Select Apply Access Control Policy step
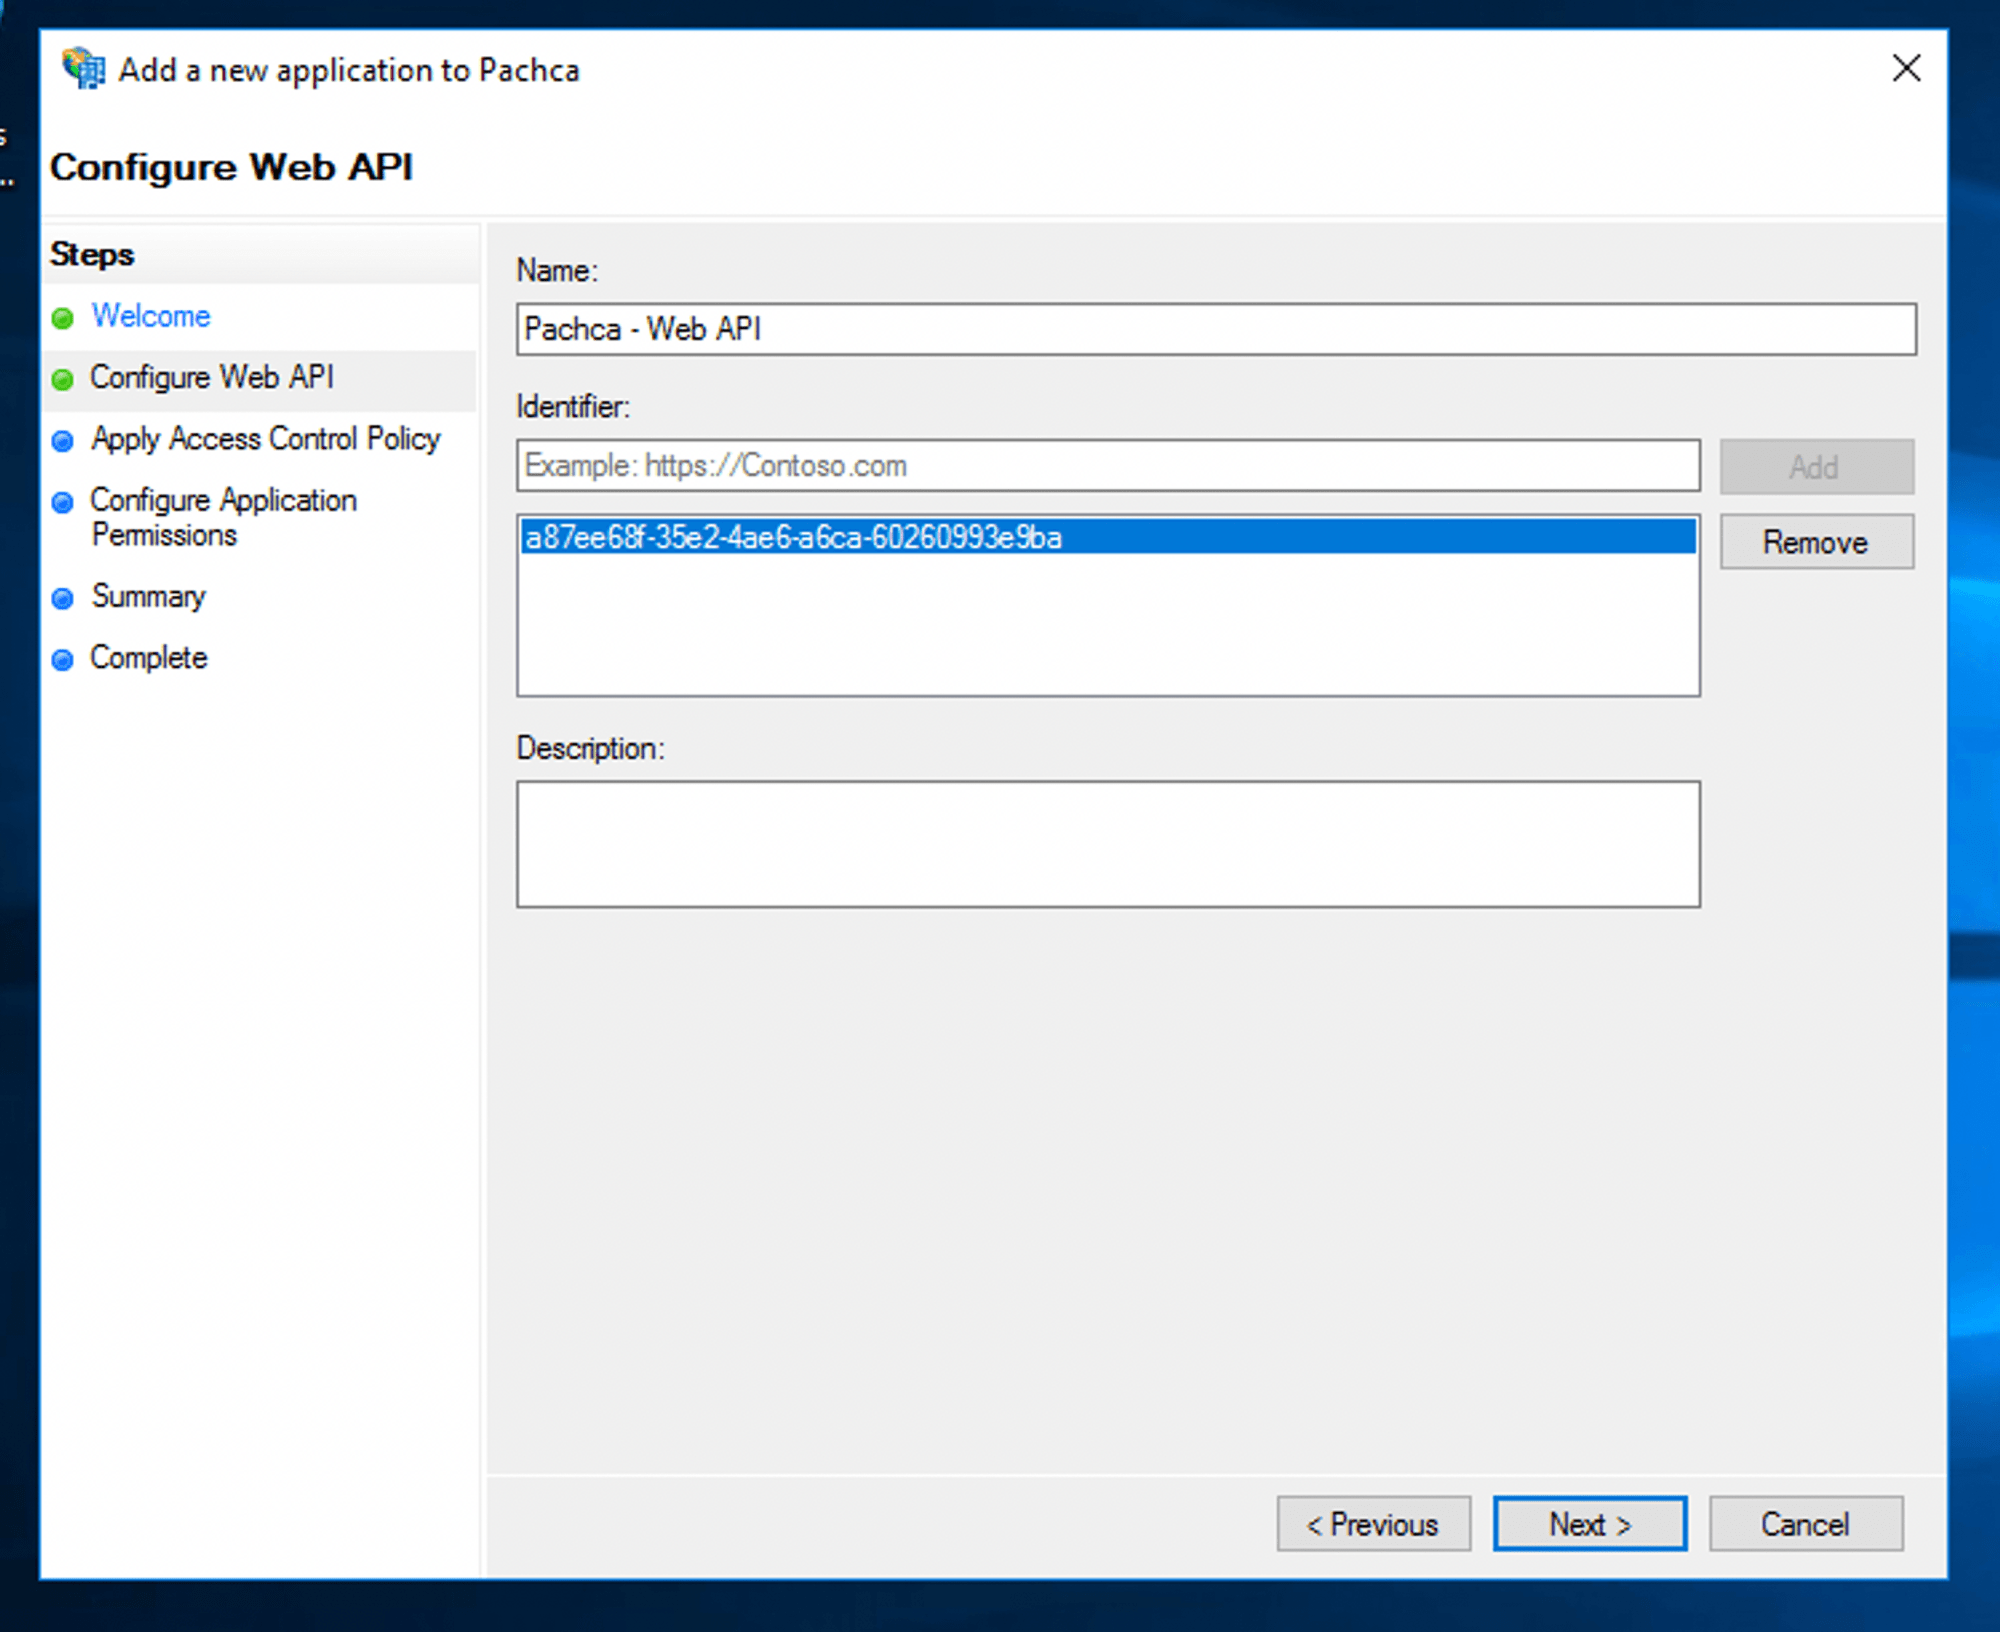Image resolution: width=2000 pixels, height=1632 pixels. 265,439
